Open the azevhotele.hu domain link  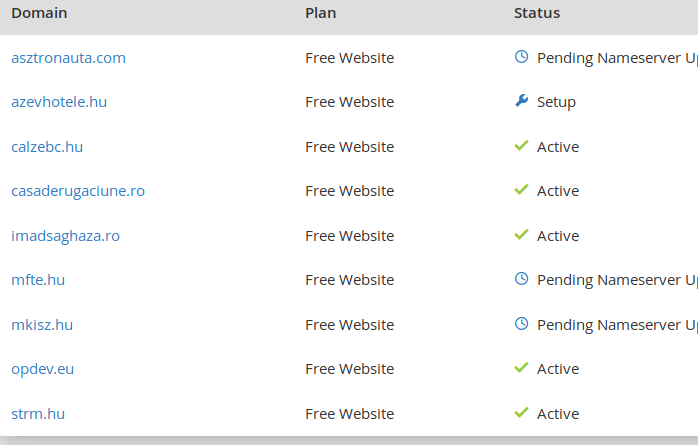tap(59, 102)
